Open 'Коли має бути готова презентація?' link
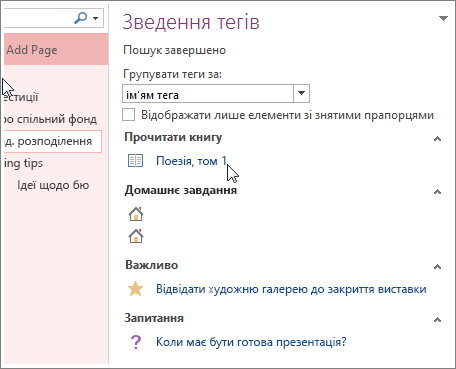Viewport: 456px width, 369px height. 251,342
